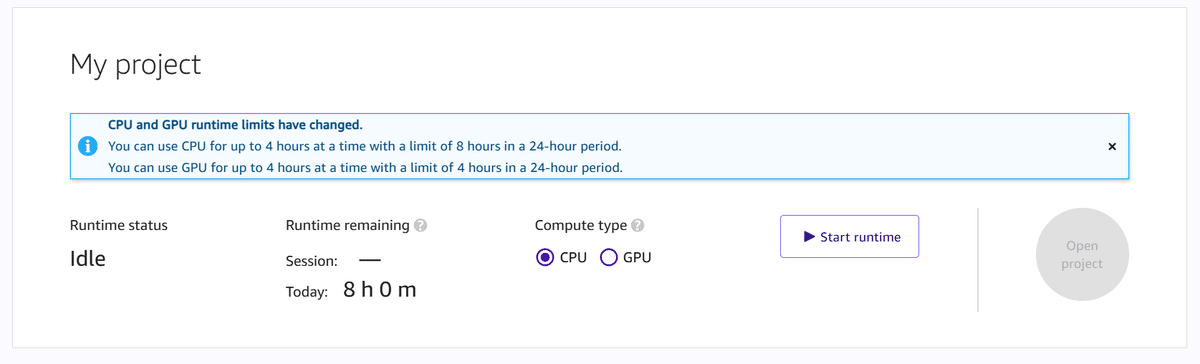This screenshot has width=1200, height=364.
Task: Click the play triangle on Start runtime
Action: (x=809, y=237)
